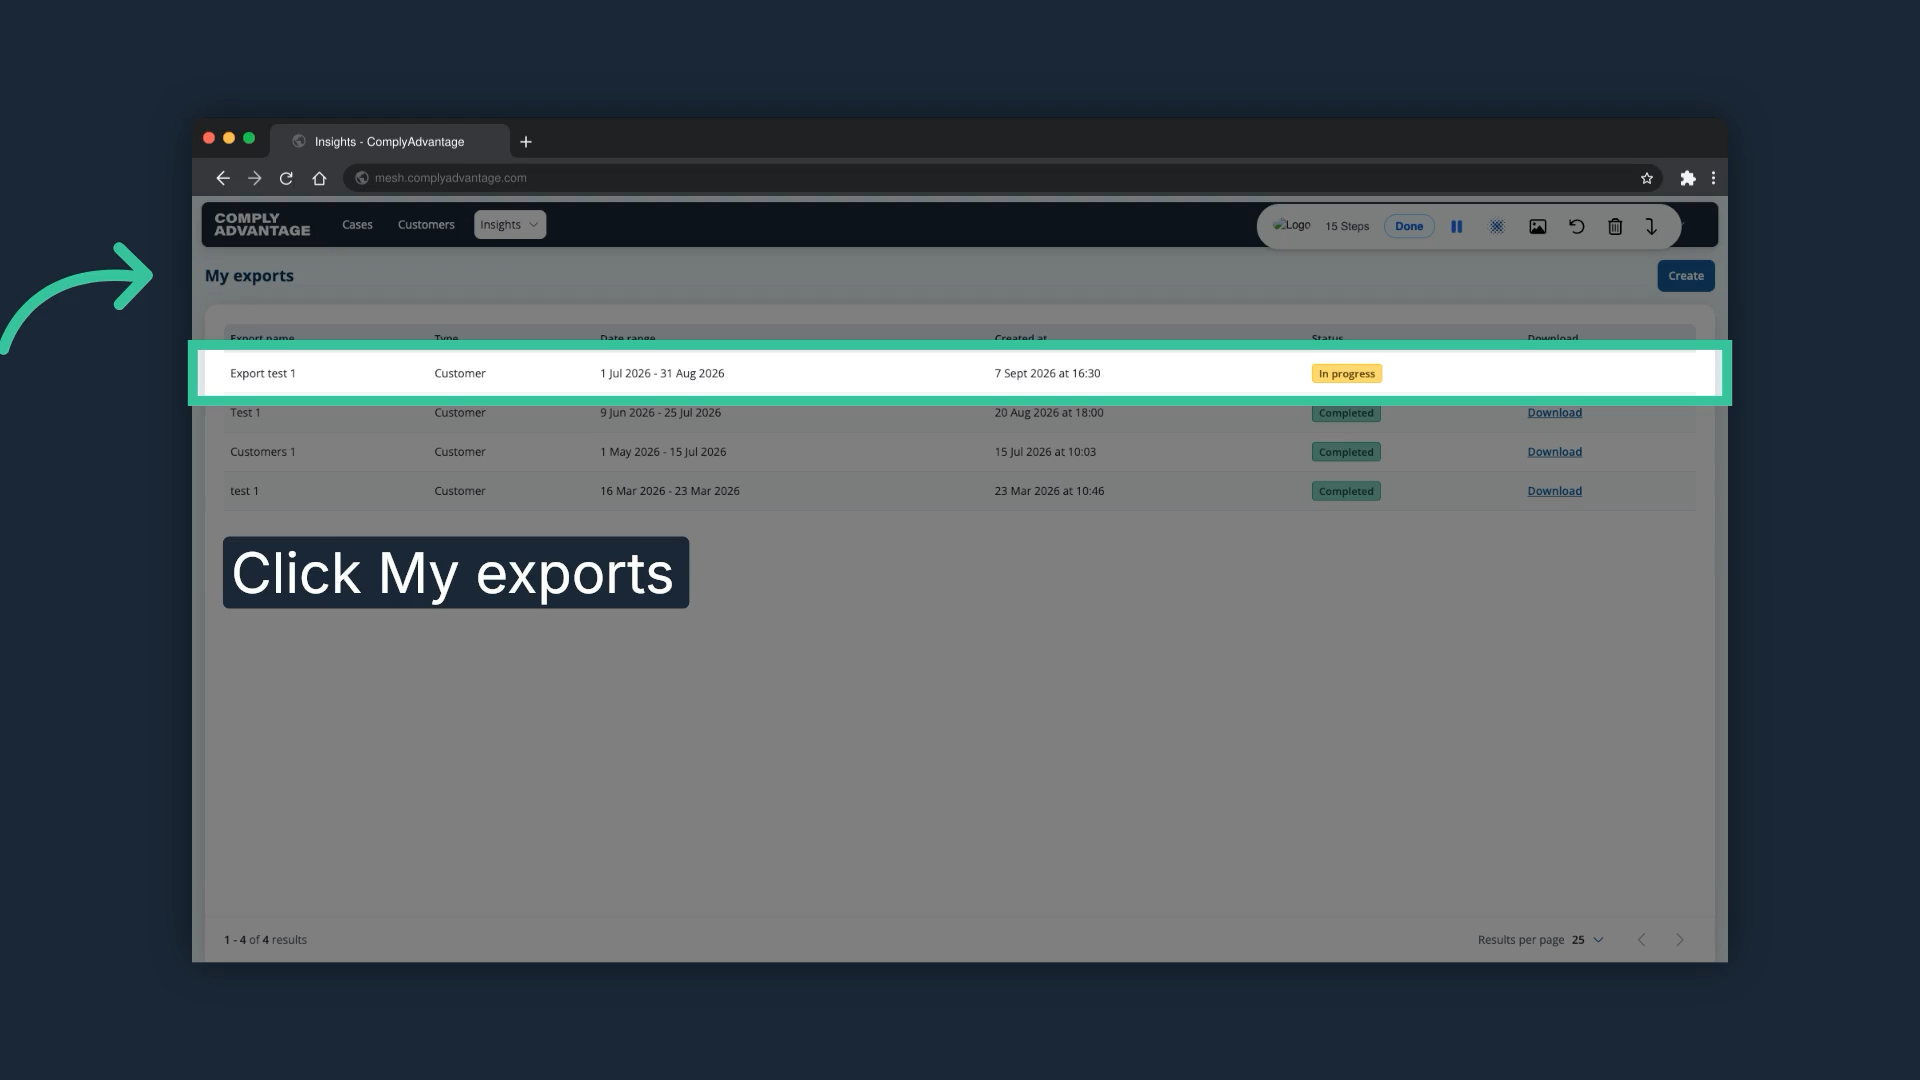Image resolution: width=1920 pixels, height=1080 pixels.
Task: Click the Logo image in recorder toolbar
Action: 1291,226
